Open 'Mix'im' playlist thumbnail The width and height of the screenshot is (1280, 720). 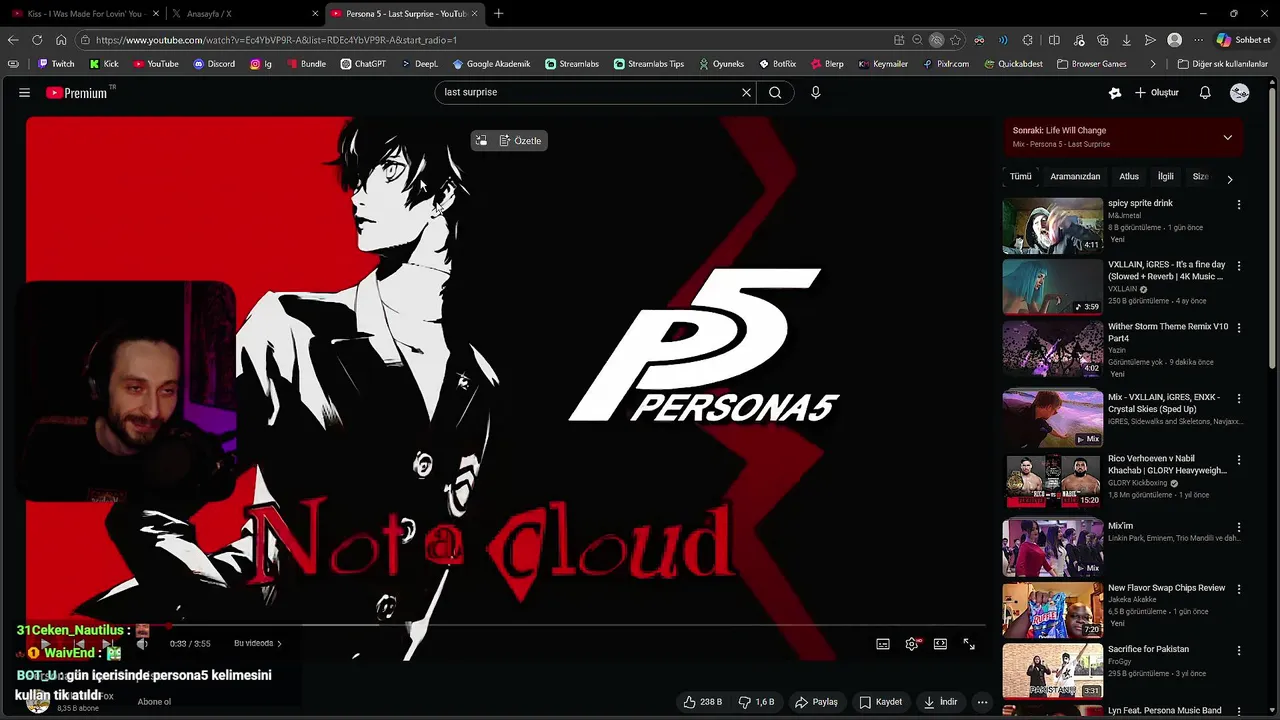(x=1053, y=547)
